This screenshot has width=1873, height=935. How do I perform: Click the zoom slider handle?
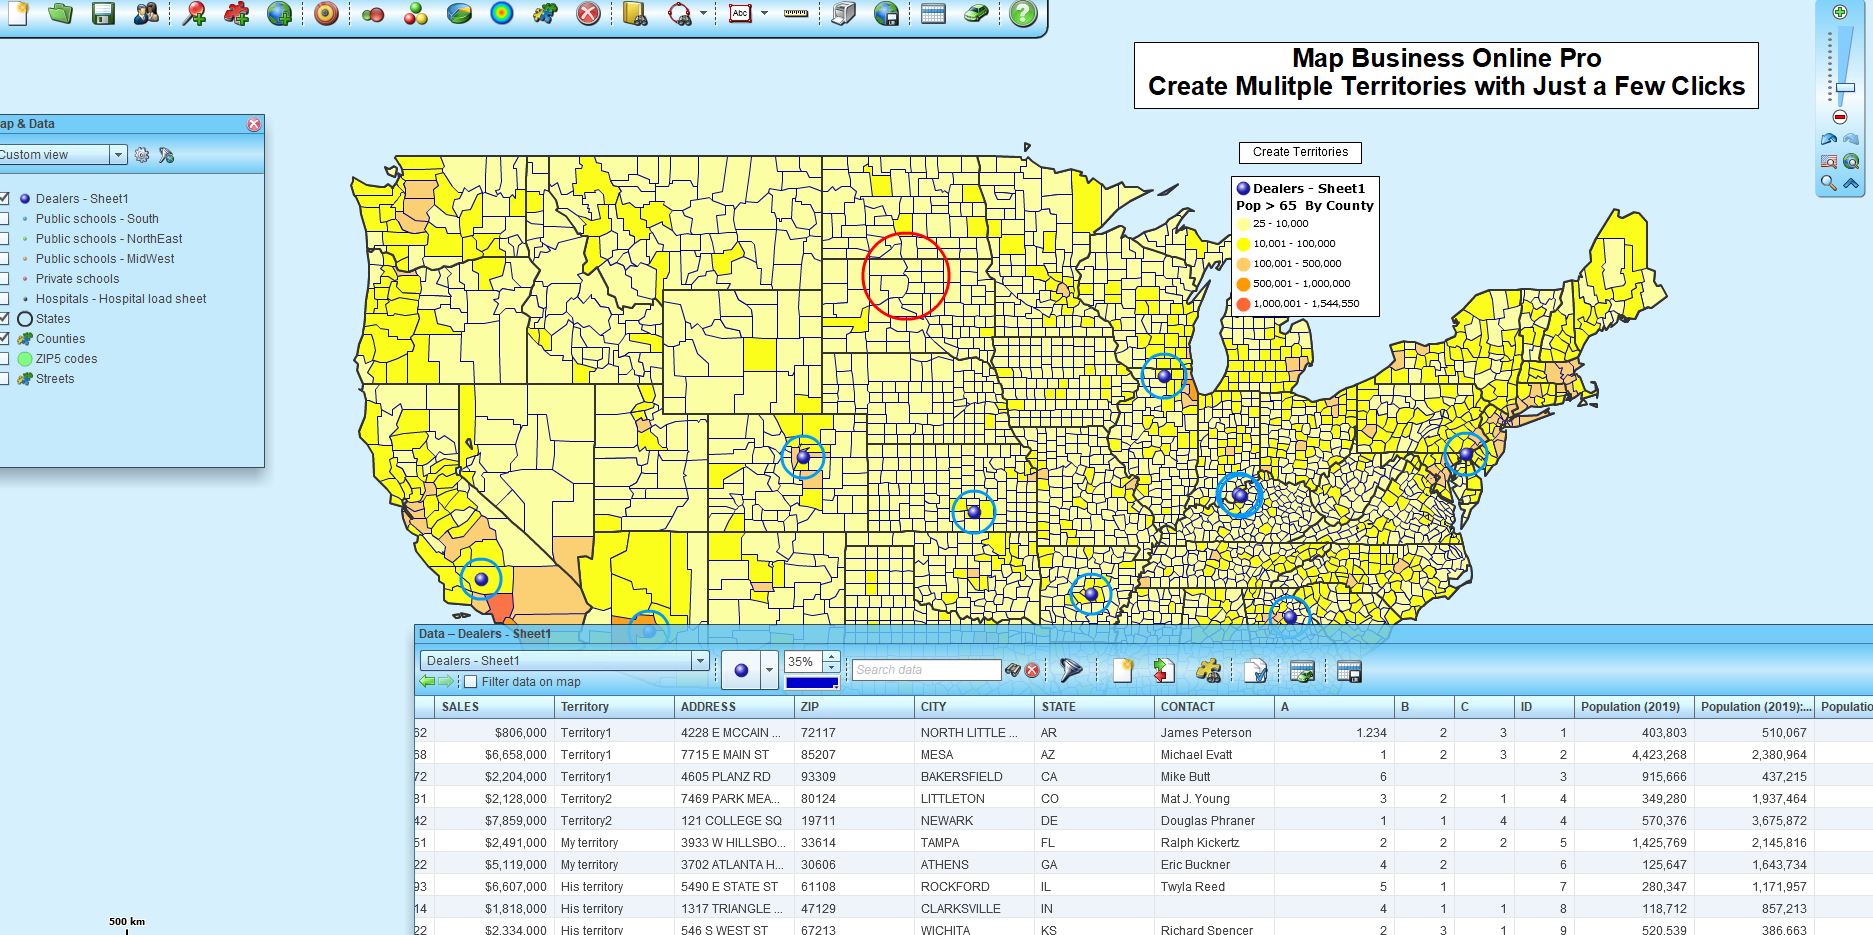1845,89
